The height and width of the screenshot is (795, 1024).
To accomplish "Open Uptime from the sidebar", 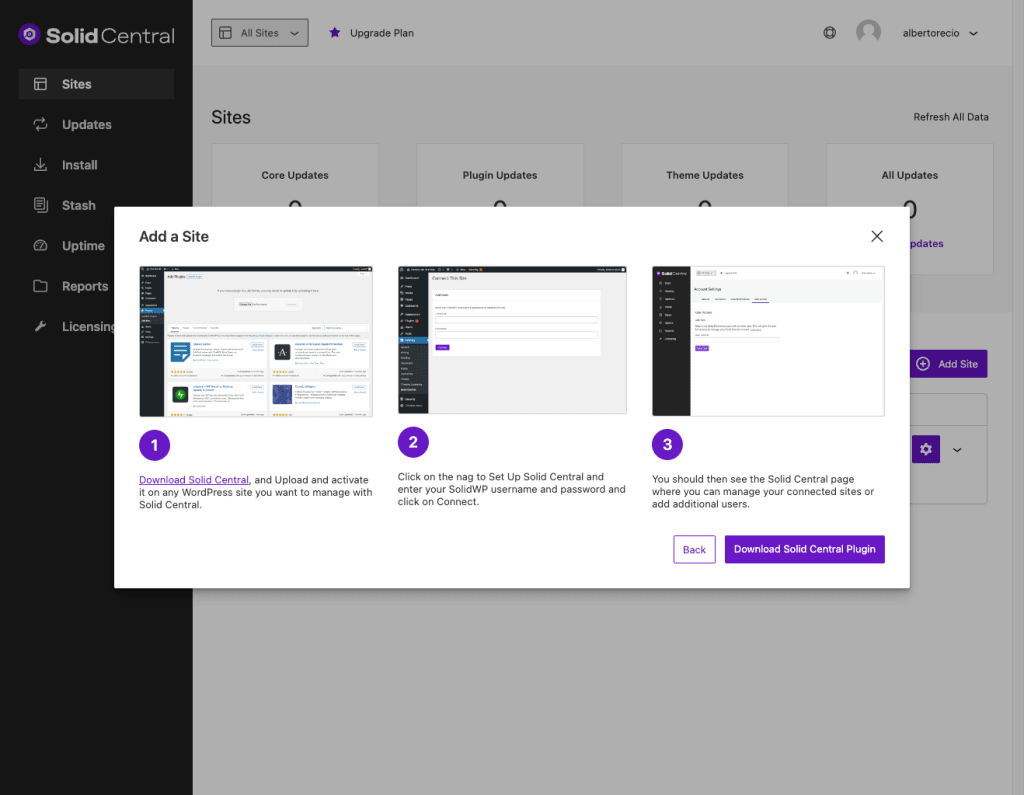I will click(x=83, y=246).
